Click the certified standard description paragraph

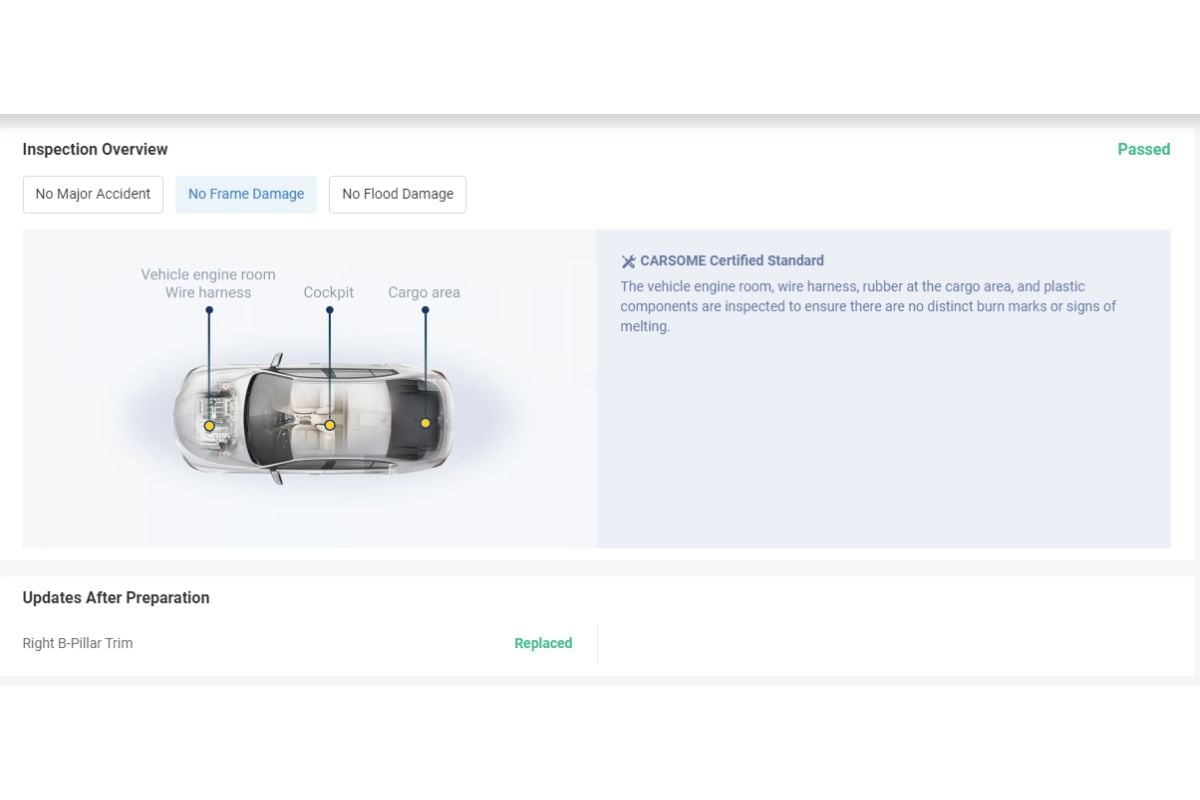[x=867, y=306]
